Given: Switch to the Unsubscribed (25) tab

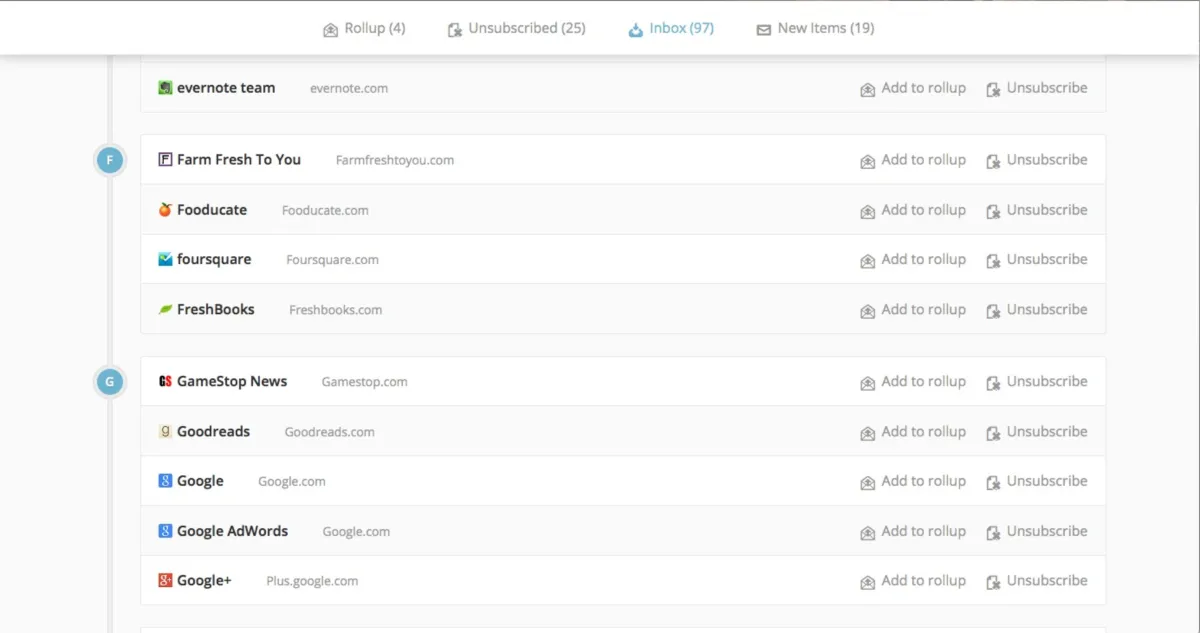Looking at the screenshot, I should click(x=516, y=29).
